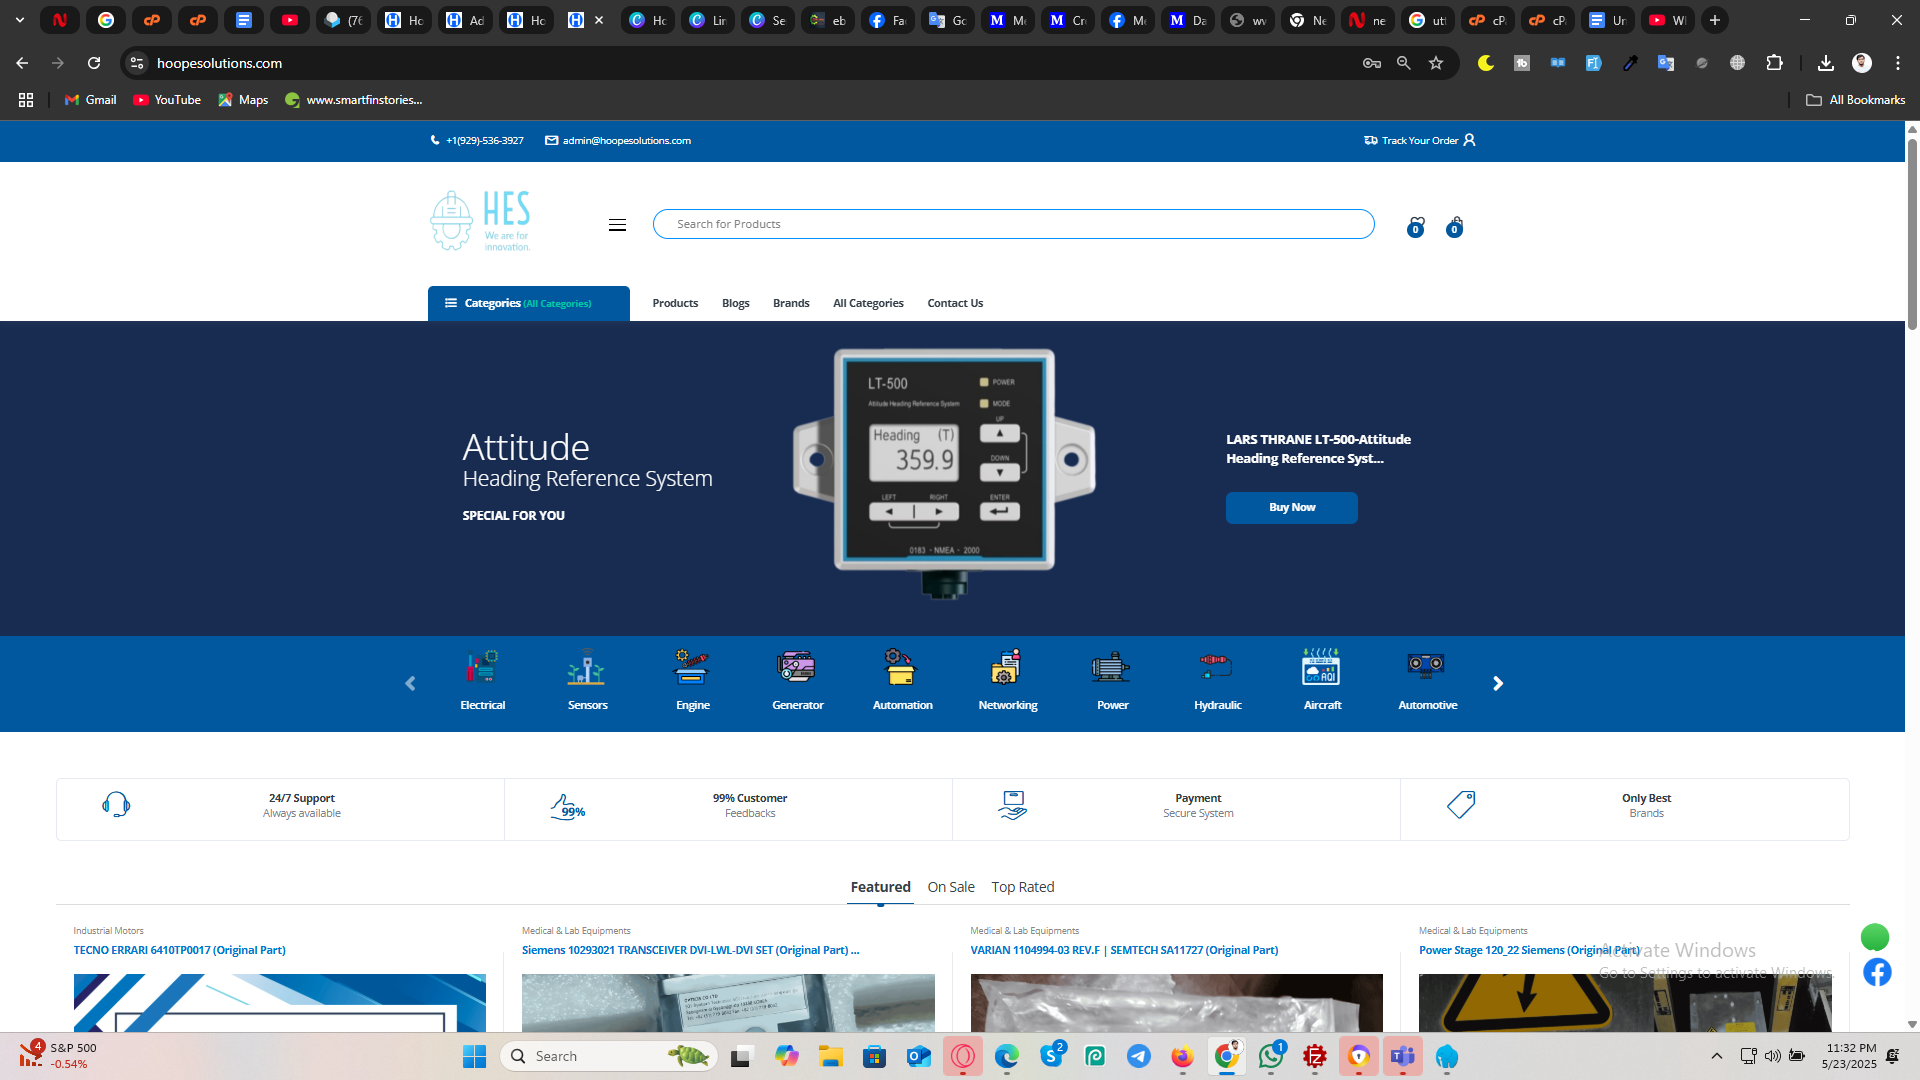Screen dimensions: 1920x1080
Task: Open the Brands menu item
Action: pyautogui.click(x=791, y=303)
